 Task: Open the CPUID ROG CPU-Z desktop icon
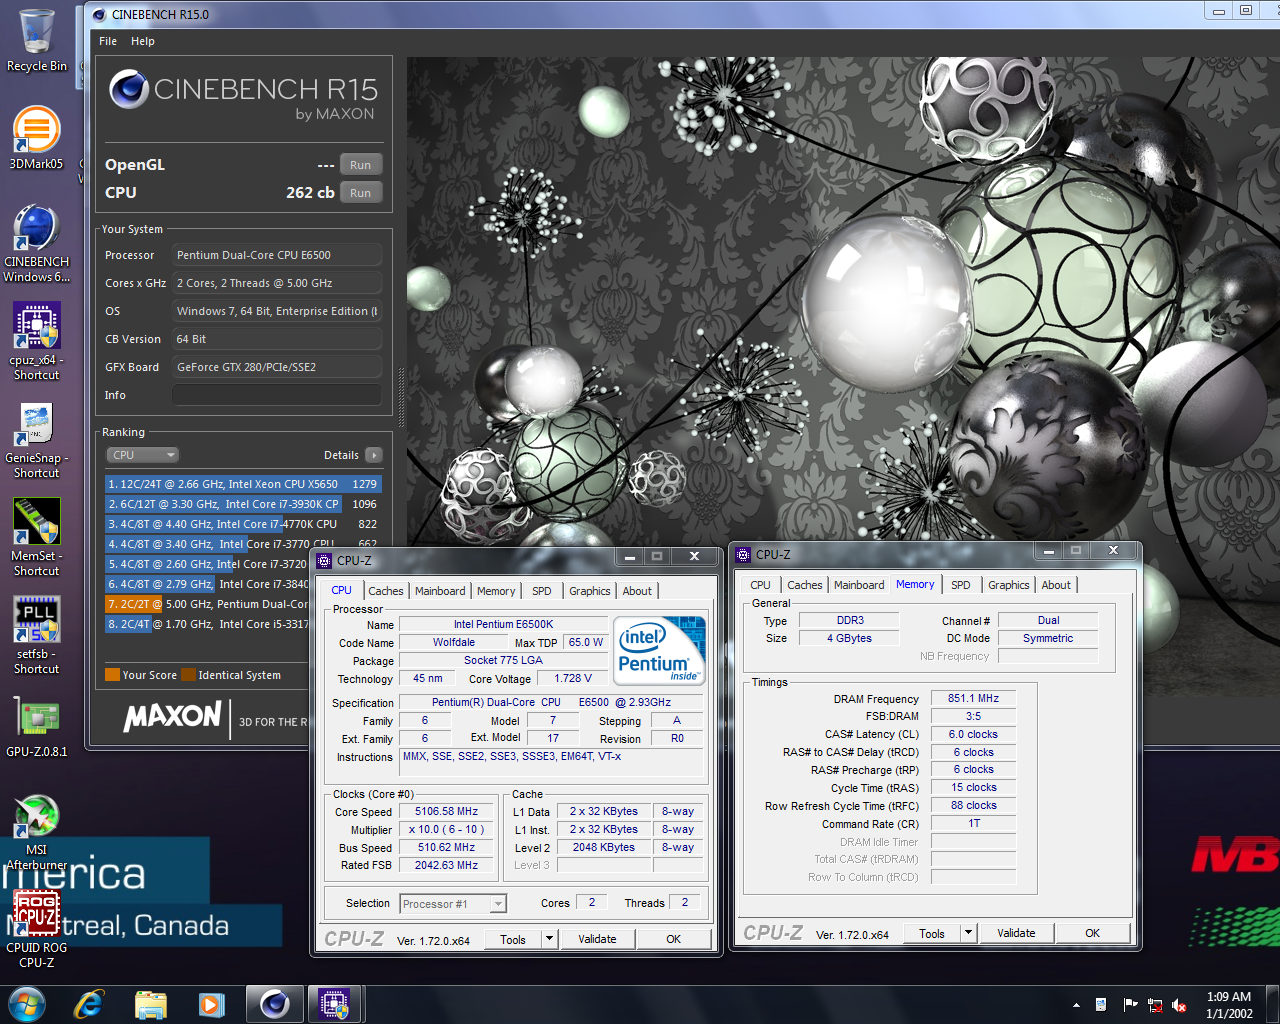(x=36, y=930)
